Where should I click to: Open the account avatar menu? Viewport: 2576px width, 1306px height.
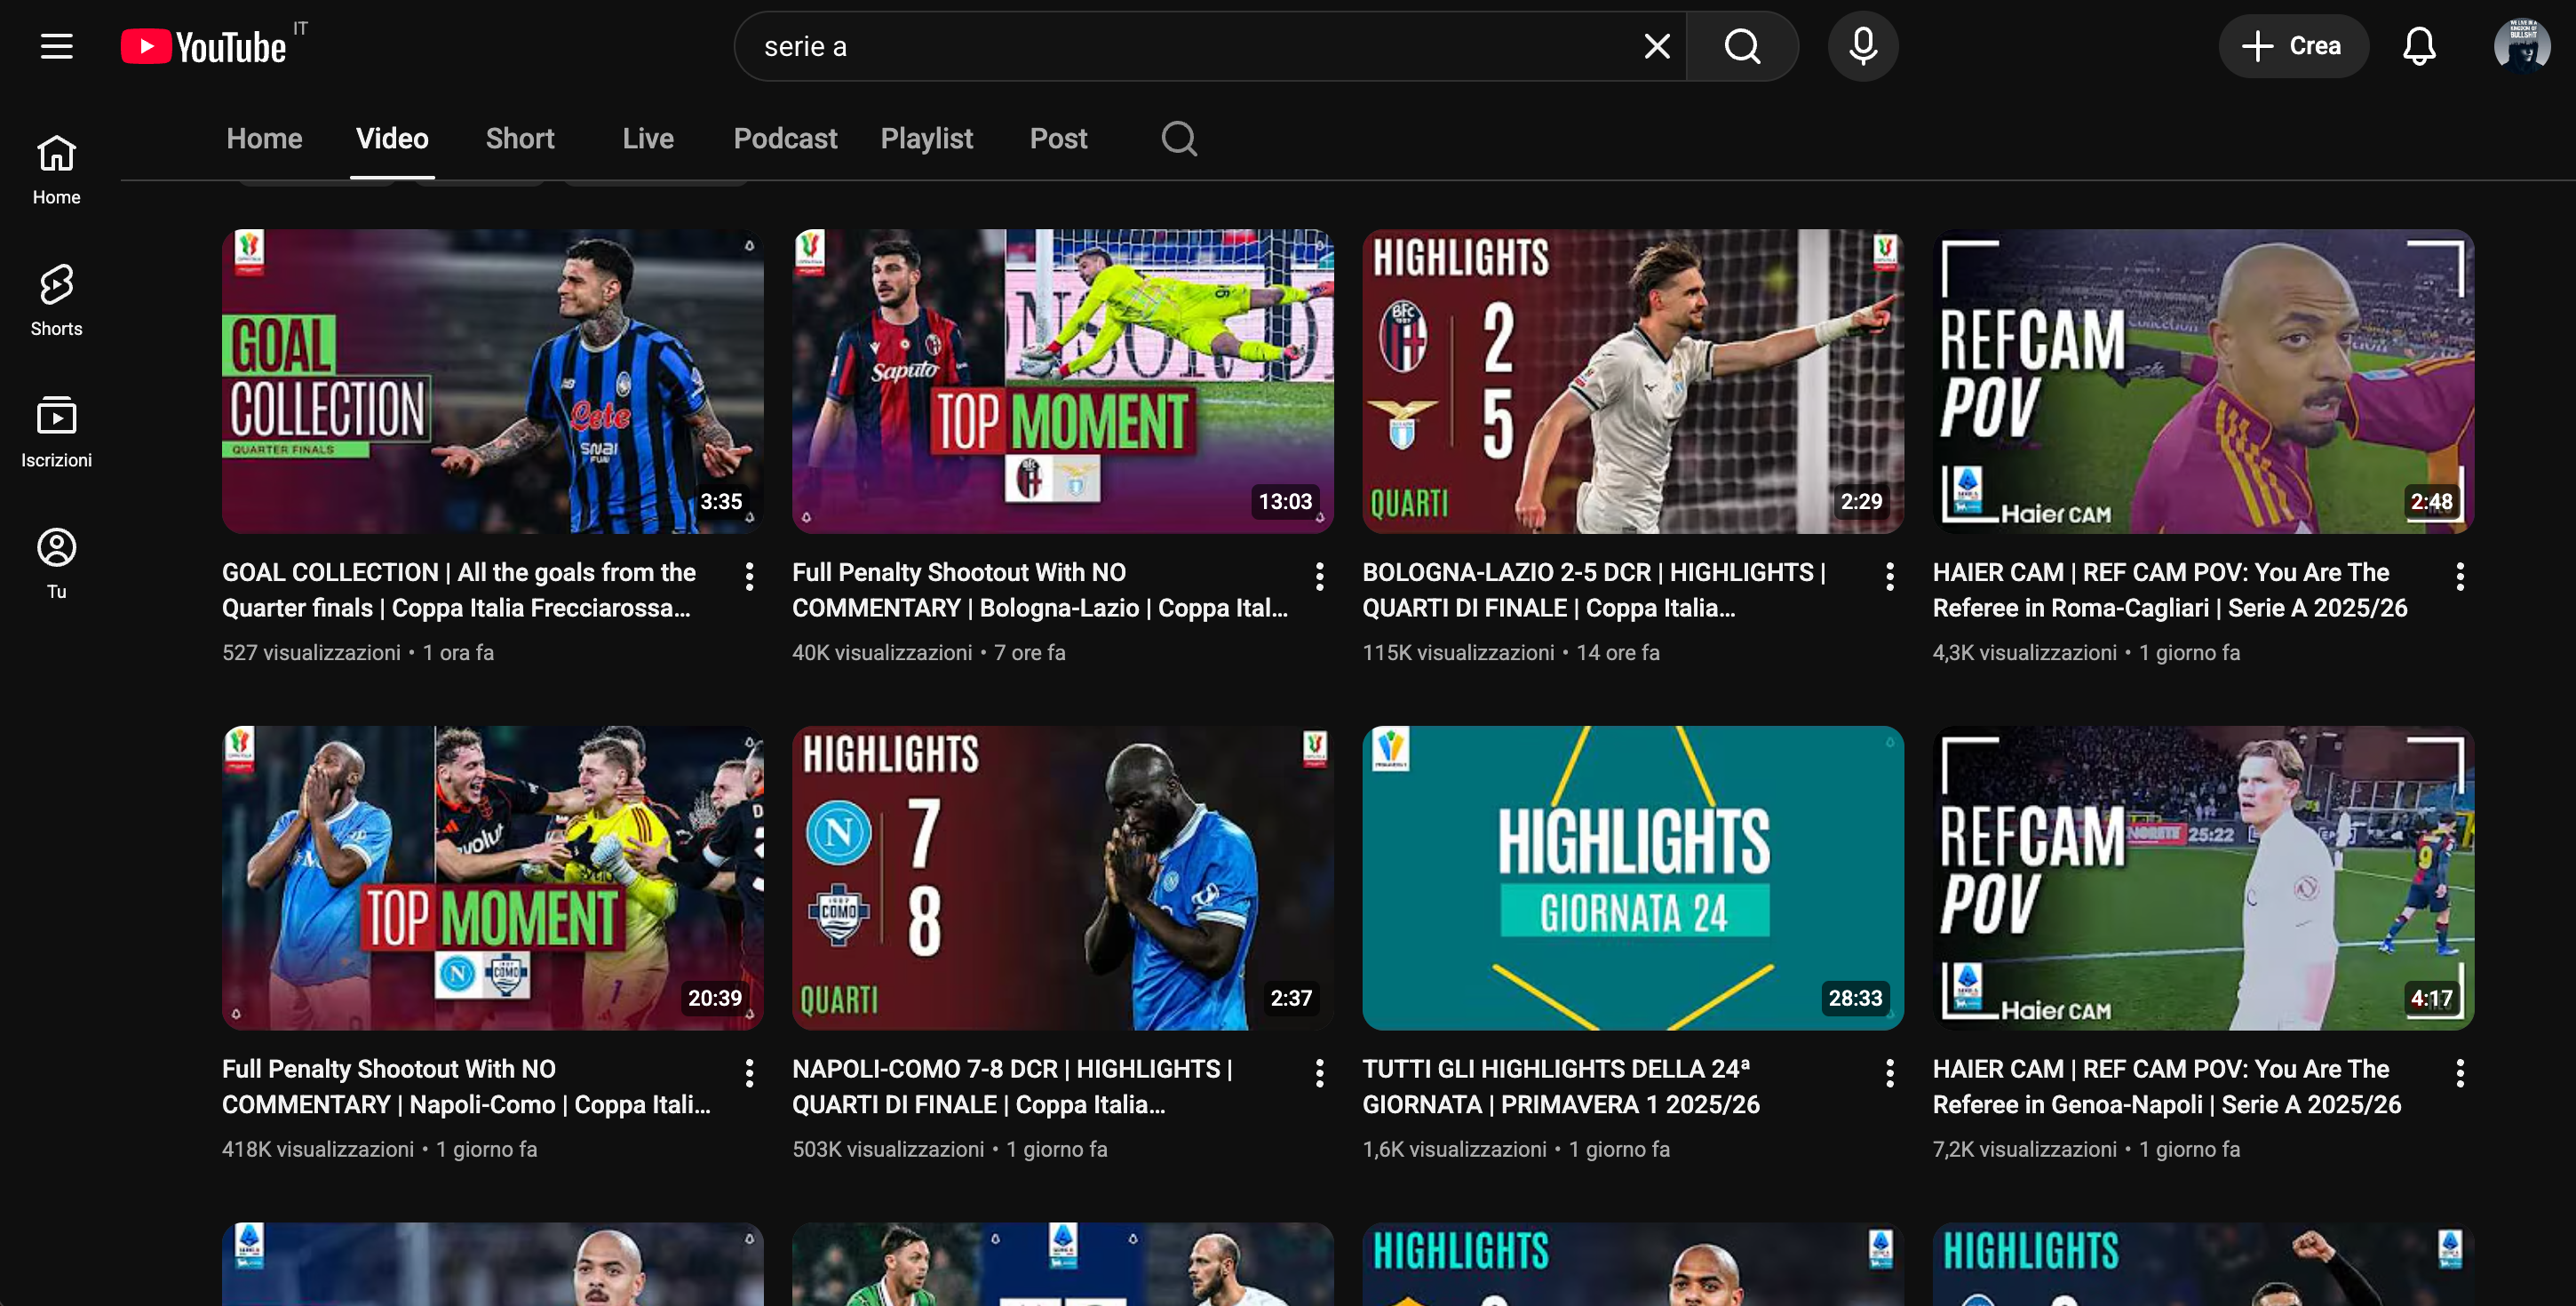point(2521,46)
